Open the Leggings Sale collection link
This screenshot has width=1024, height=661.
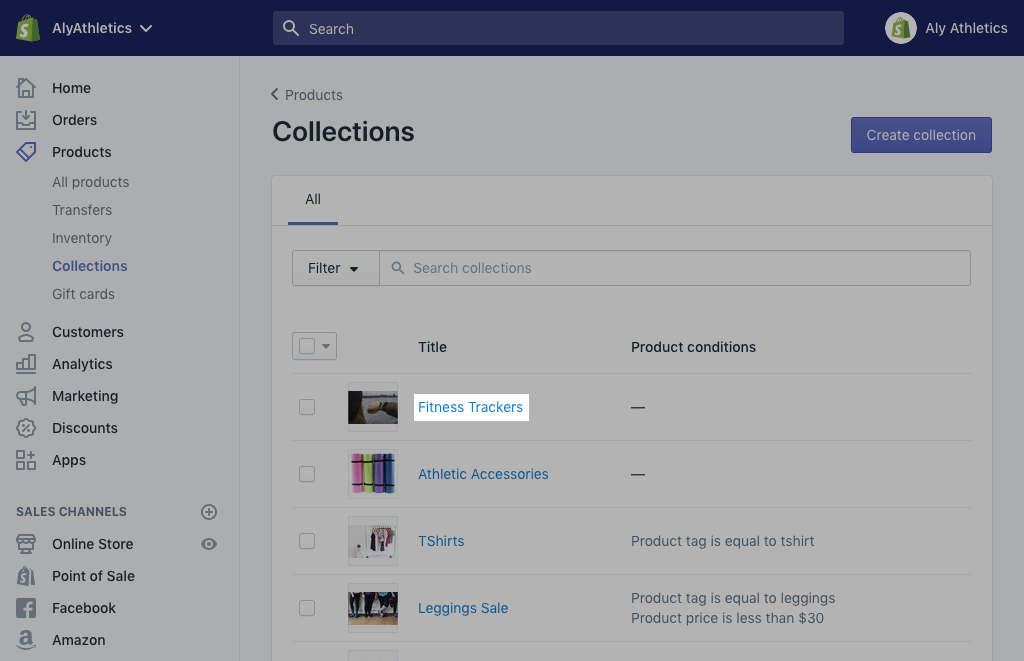(x=463, y=608)
